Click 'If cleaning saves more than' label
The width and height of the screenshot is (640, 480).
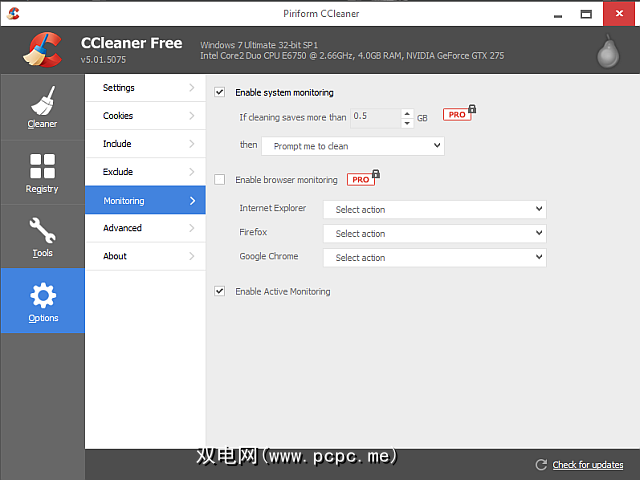tap(293, 118)
